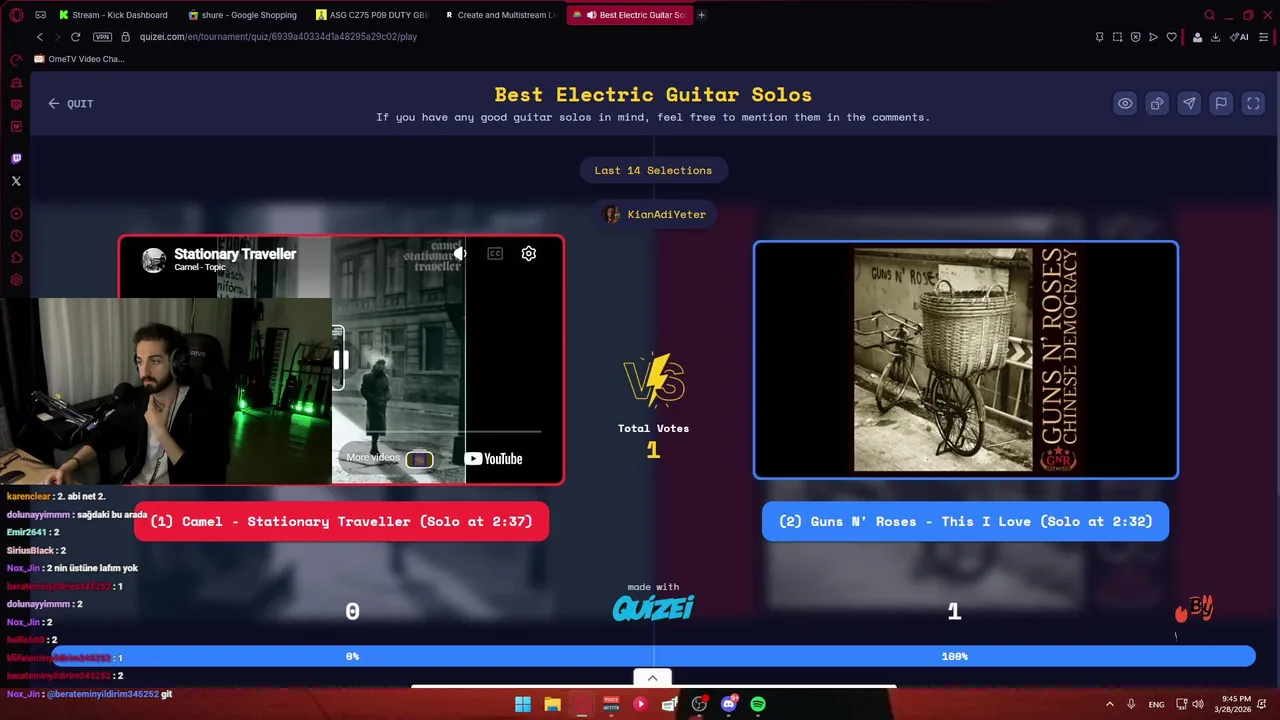
Task: Open Last 14 Selections pill
Action: click(653, 170)
